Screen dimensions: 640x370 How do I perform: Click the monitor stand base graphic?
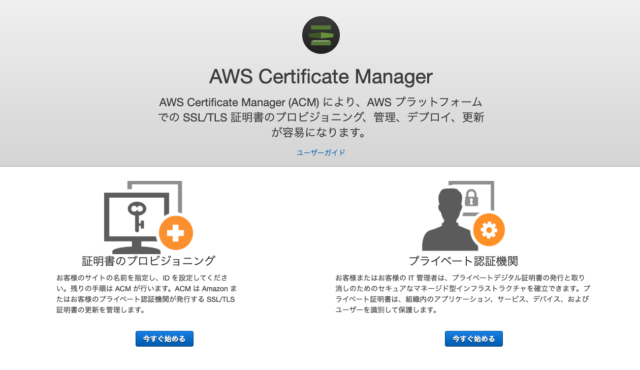136,248
